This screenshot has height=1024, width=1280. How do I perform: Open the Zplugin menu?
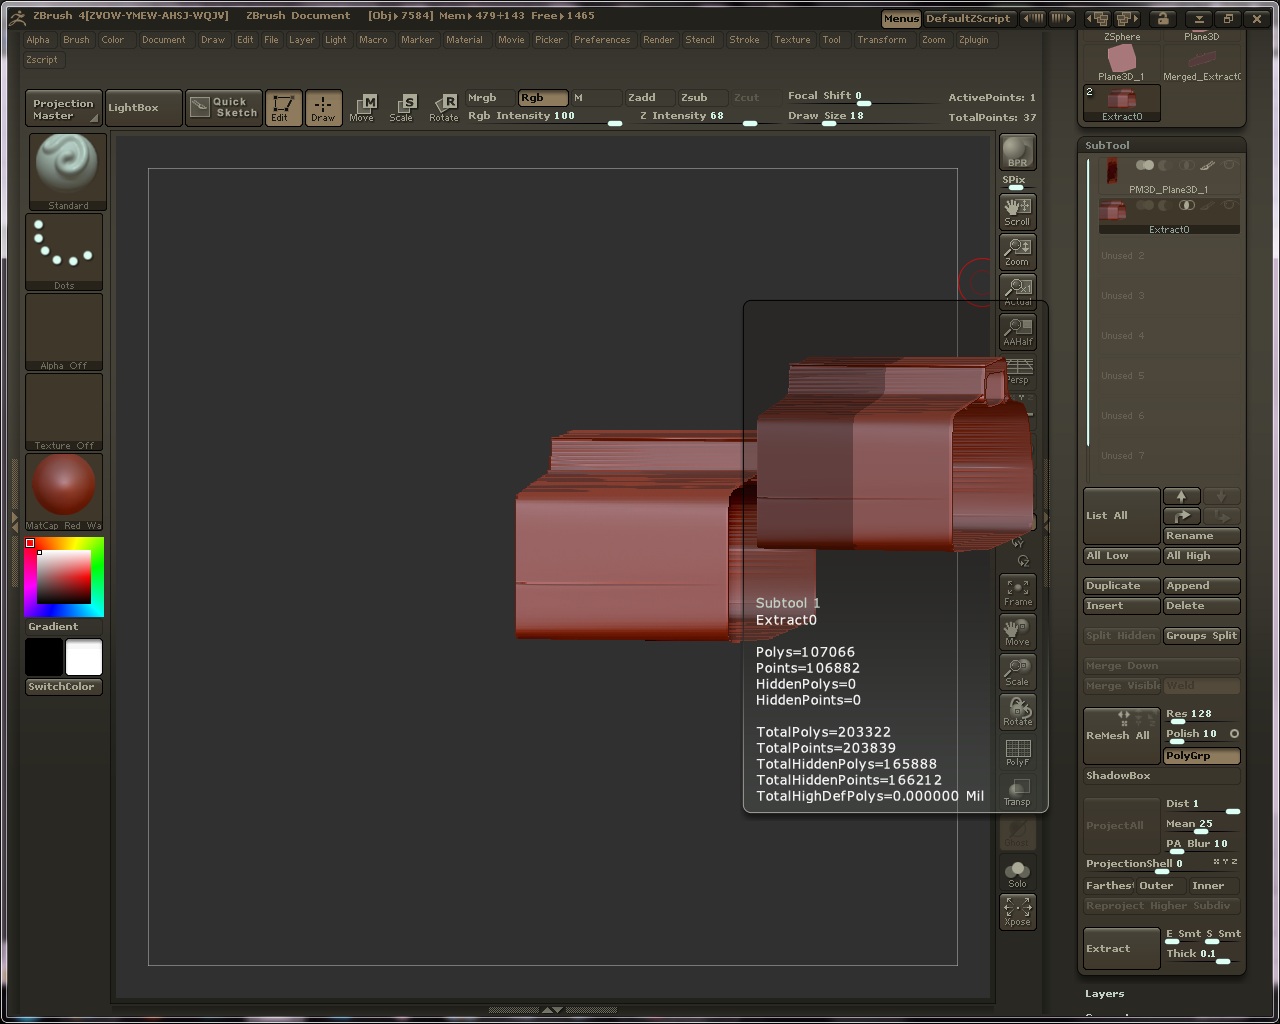coord(976,40)
